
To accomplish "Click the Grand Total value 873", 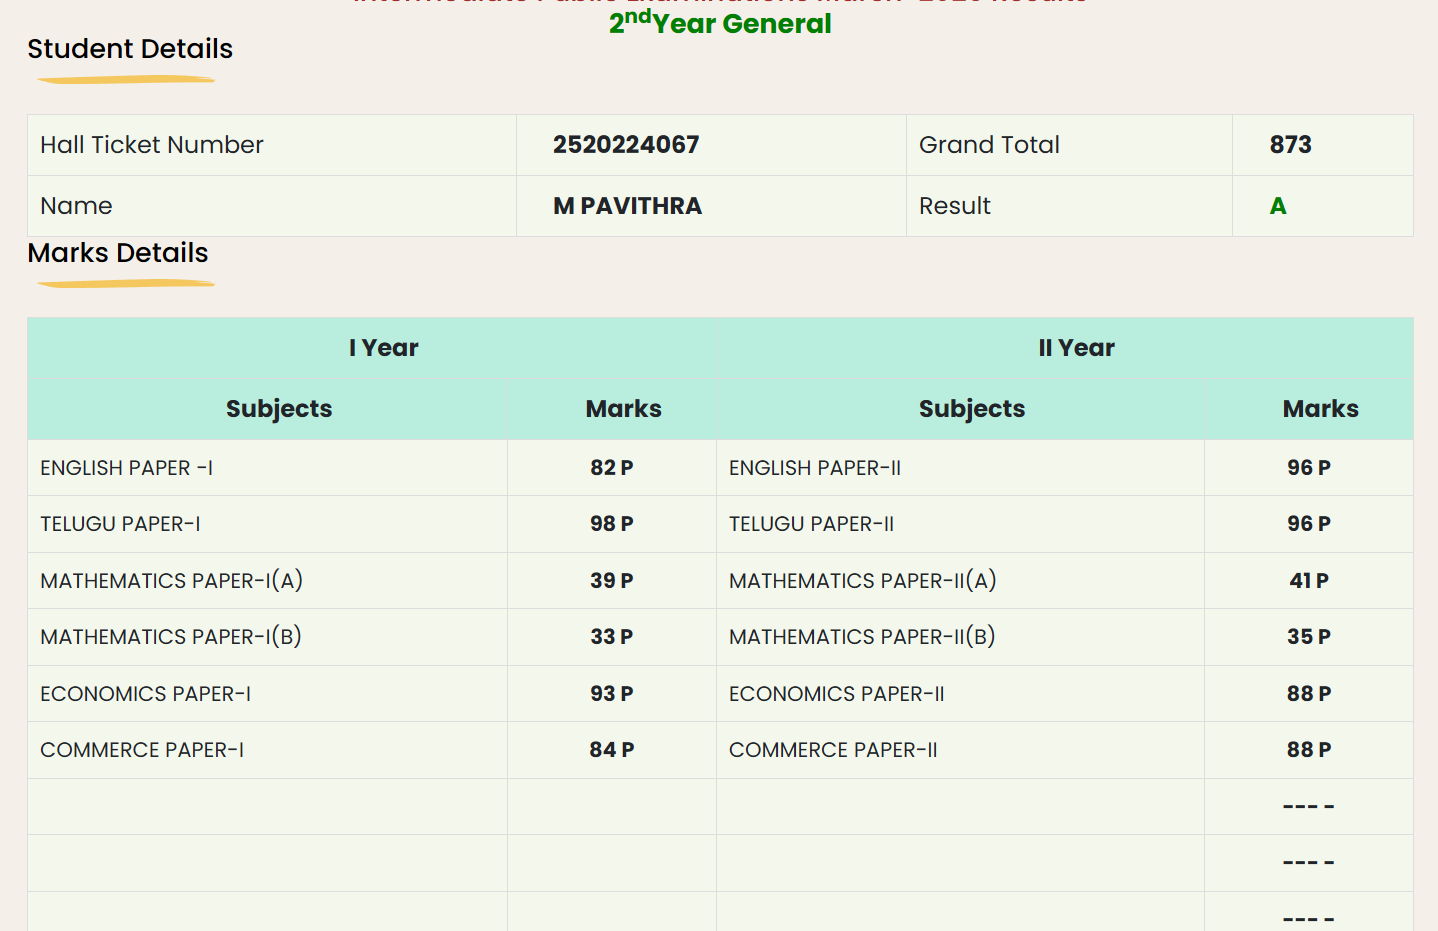I will [x=1290, y=145].
